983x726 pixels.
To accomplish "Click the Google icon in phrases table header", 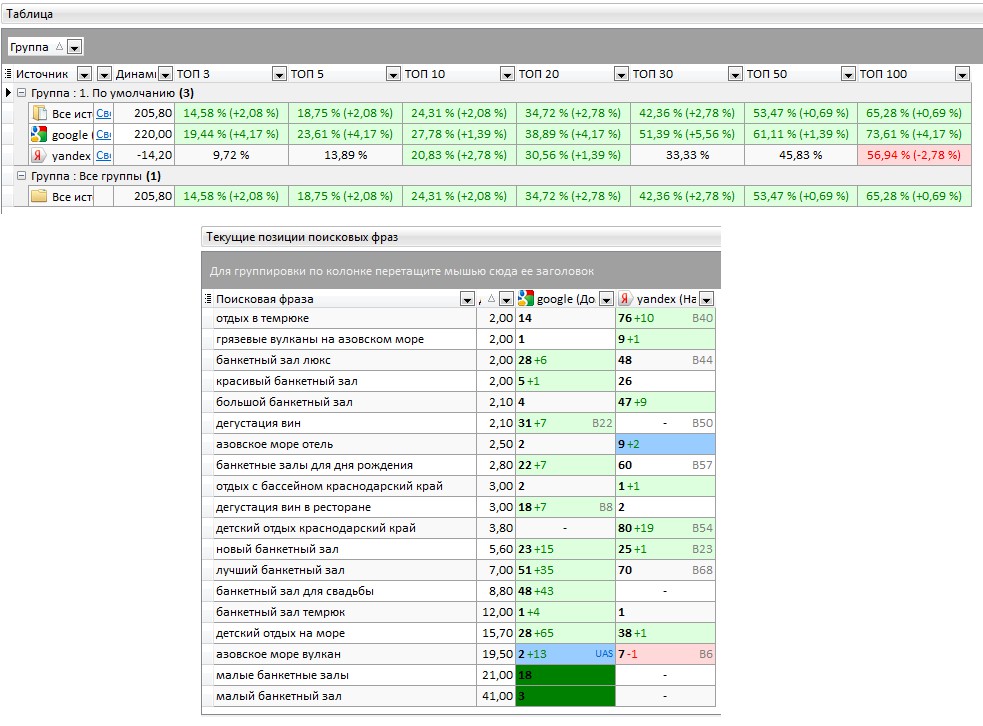I will (525, 298).
